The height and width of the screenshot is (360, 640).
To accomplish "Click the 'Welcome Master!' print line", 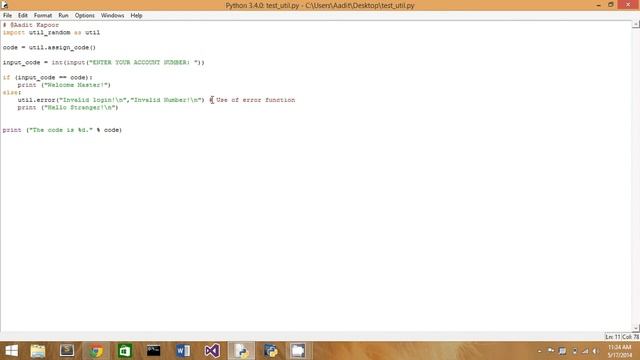I will click(64, 85).
